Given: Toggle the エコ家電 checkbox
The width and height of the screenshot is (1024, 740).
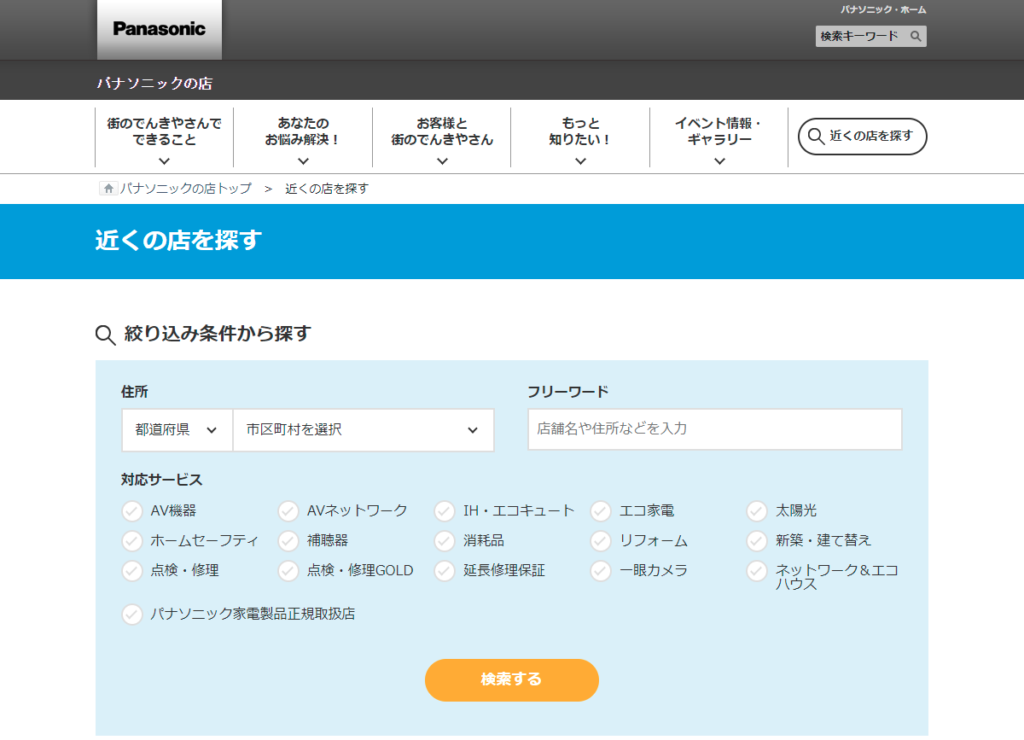Looking at the screenshot, I should [x=600, y=511].
